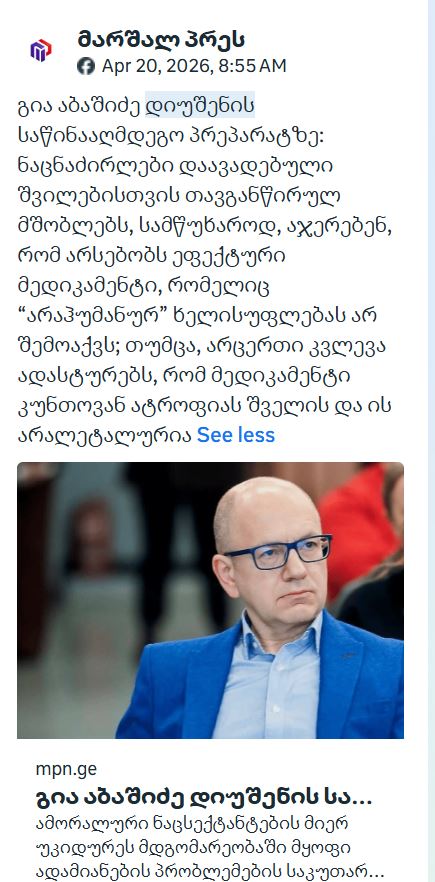Open the article preview photo of bald man

coord(210,600)
